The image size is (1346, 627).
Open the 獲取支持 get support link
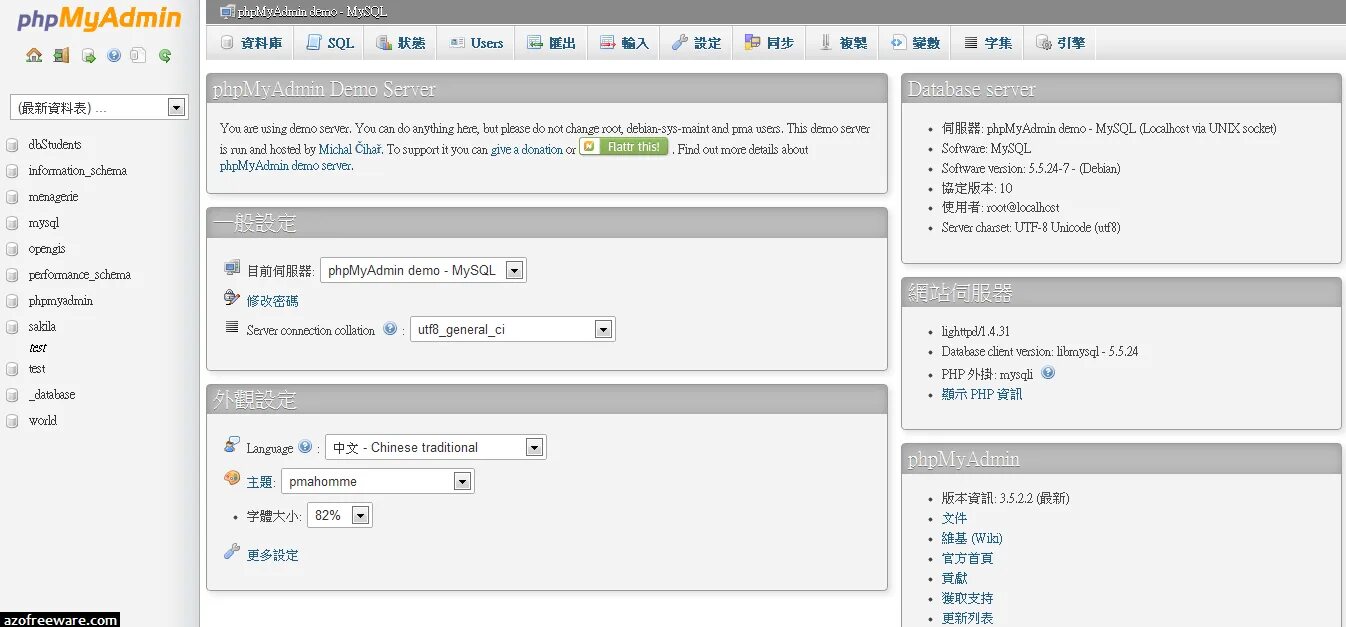(x=967, y=598)
